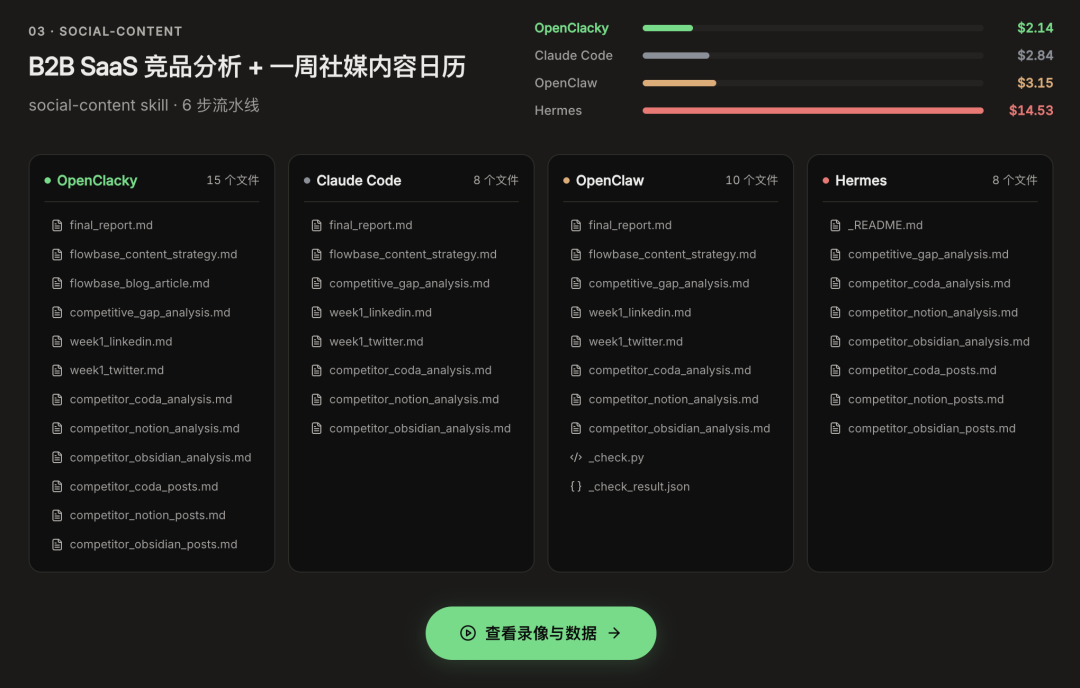Click the gray Claude Code cost bar
The width and height of the screenshot is (1080, 688).
tap(676, 56)
